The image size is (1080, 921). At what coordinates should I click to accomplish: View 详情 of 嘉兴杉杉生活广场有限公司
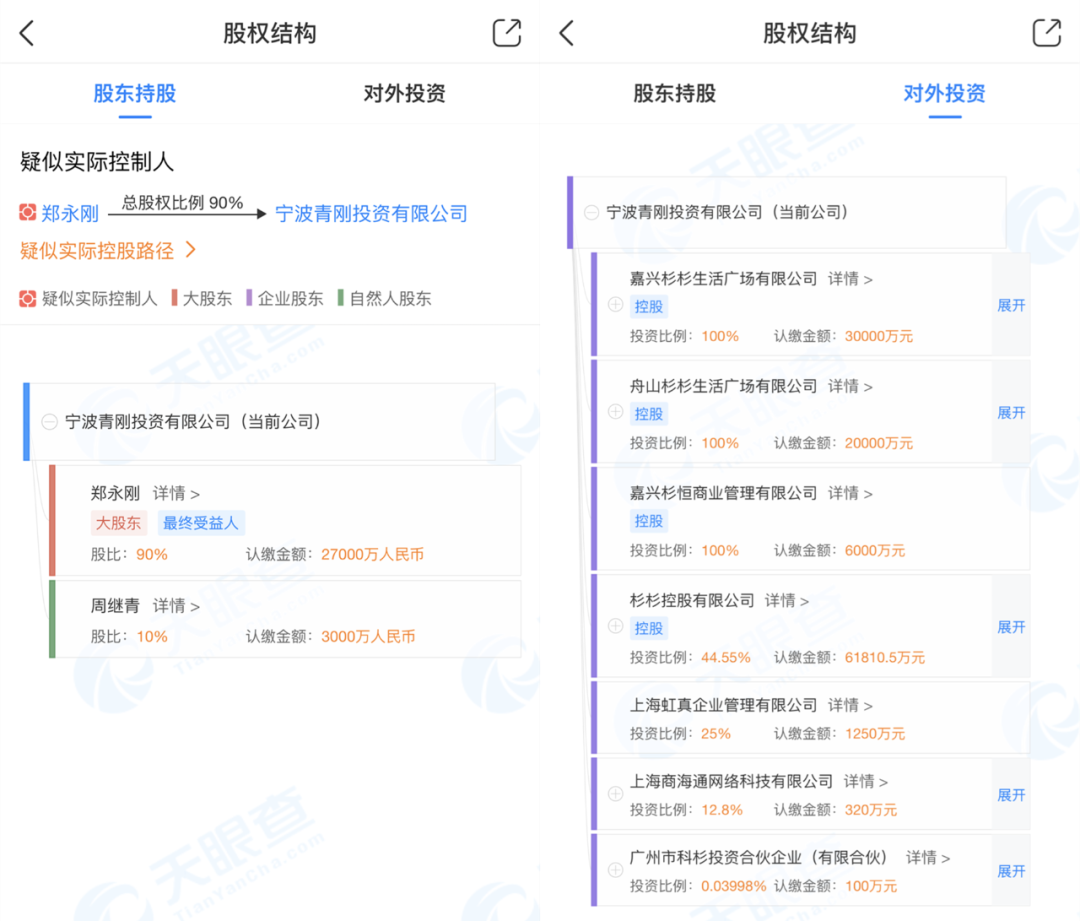coord(851,279)
